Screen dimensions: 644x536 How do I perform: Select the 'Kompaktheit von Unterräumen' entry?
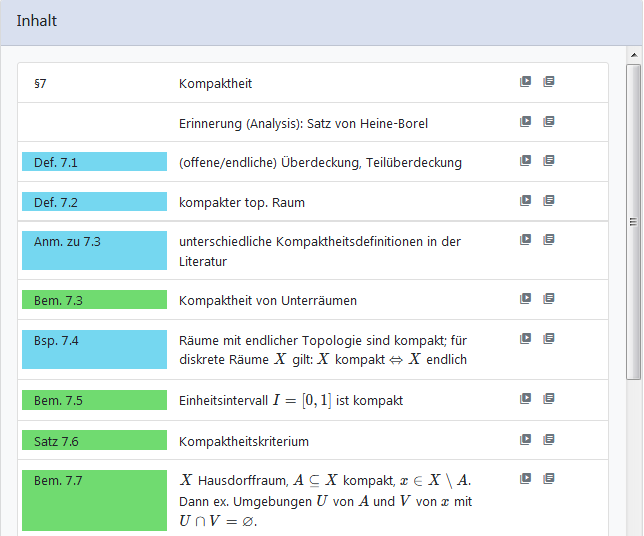click(268, 300)
